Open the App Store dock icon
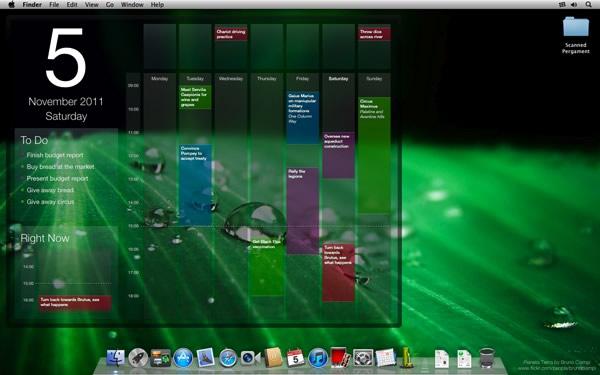 click(183, 358)
